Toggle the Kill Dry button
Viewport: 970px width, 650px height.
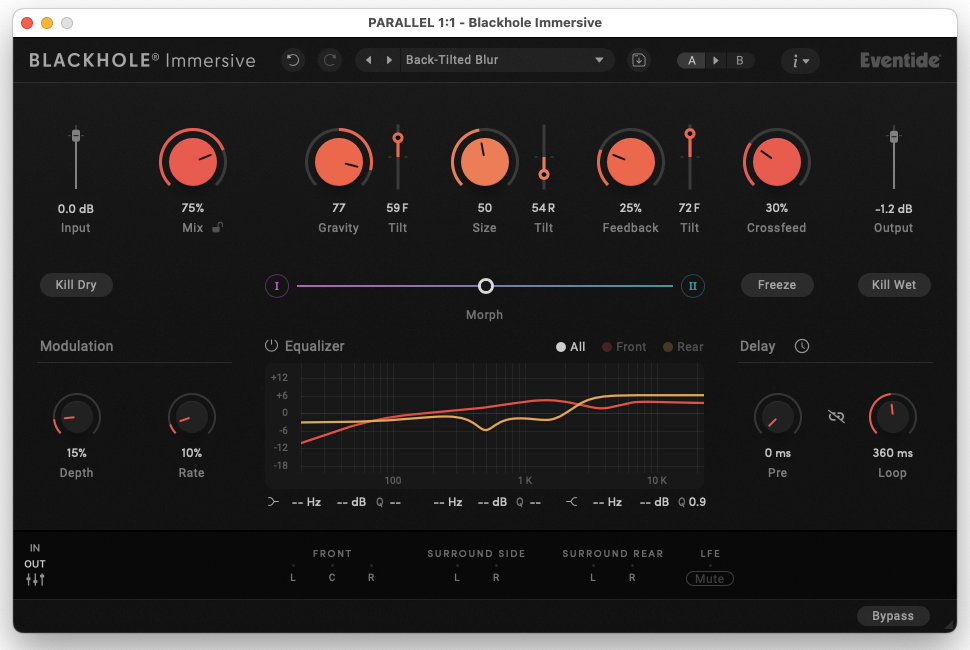pyautogui.click(x=76, y=284)
